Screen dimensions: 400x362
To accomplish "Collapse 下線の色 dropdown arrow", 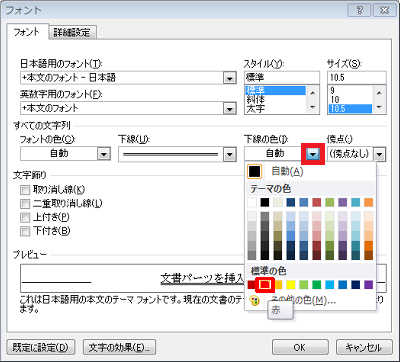I will click(313, 154).
